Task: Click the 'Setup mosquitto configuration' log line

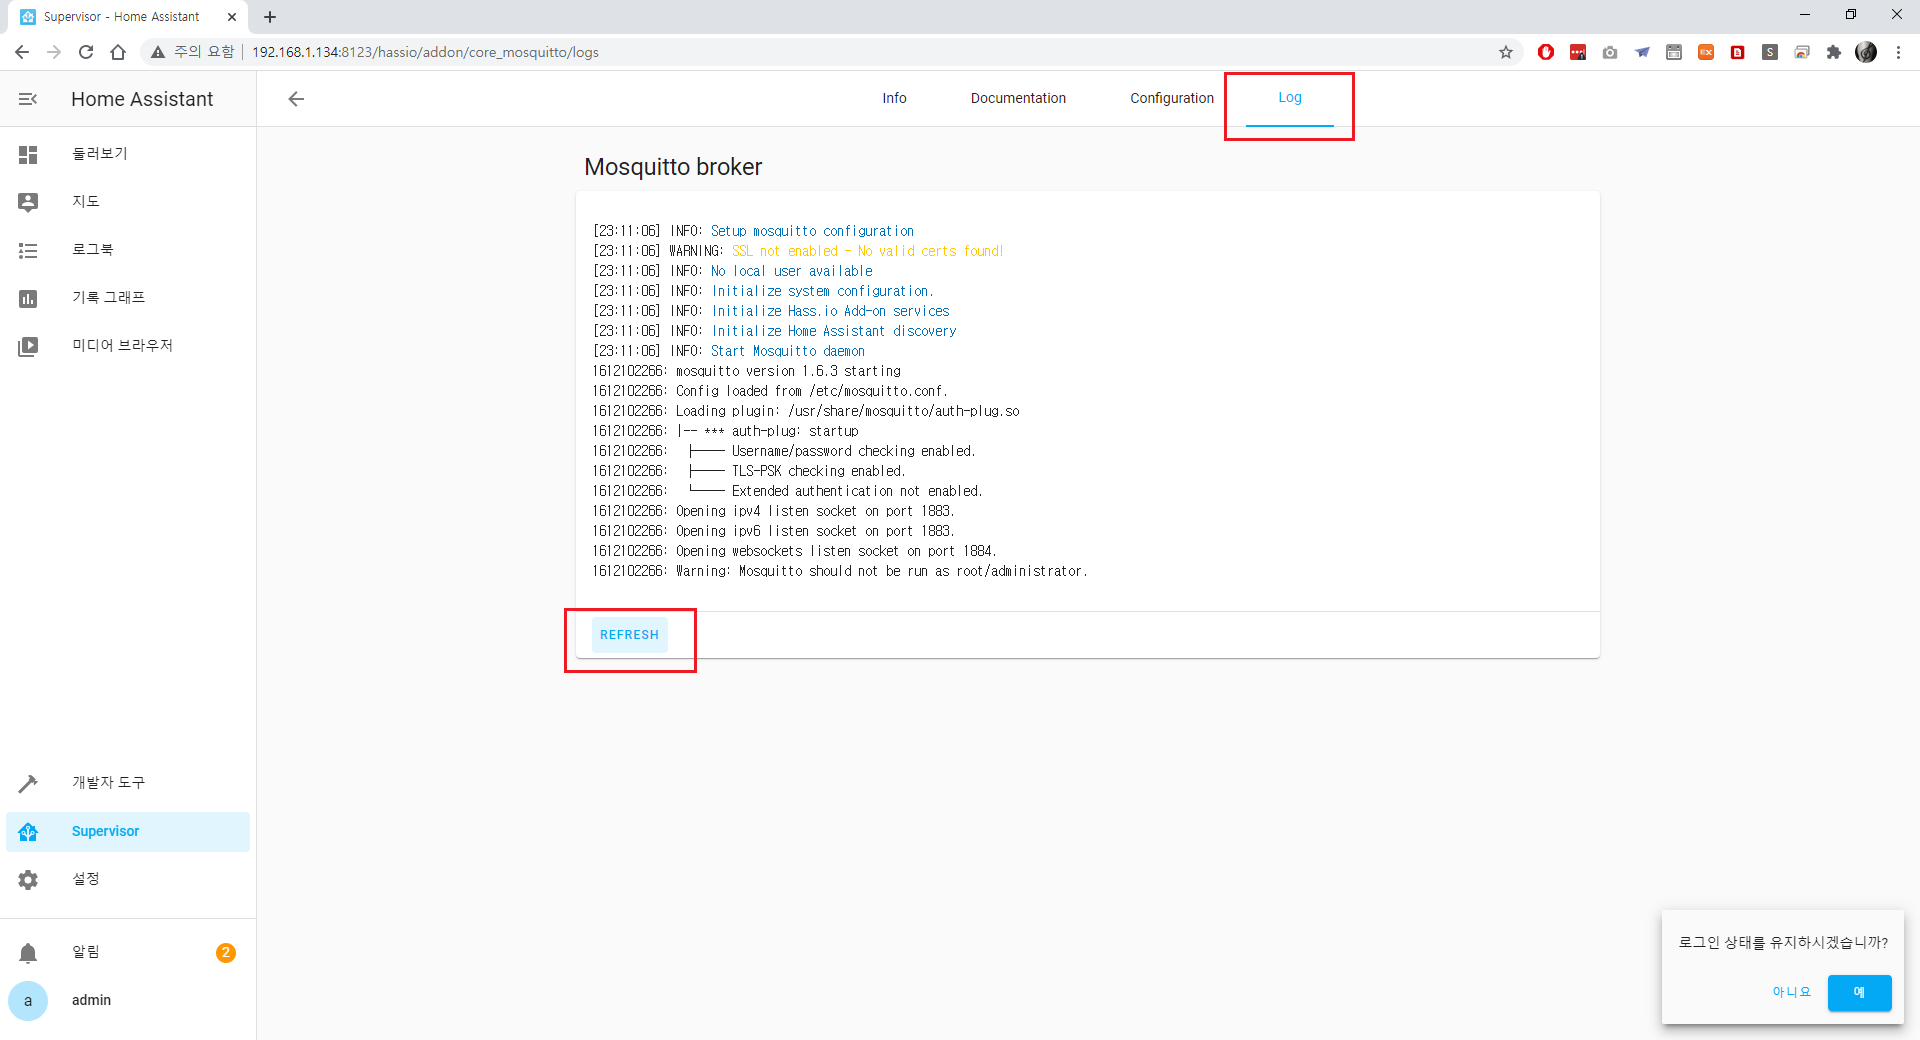Action: 753,231
